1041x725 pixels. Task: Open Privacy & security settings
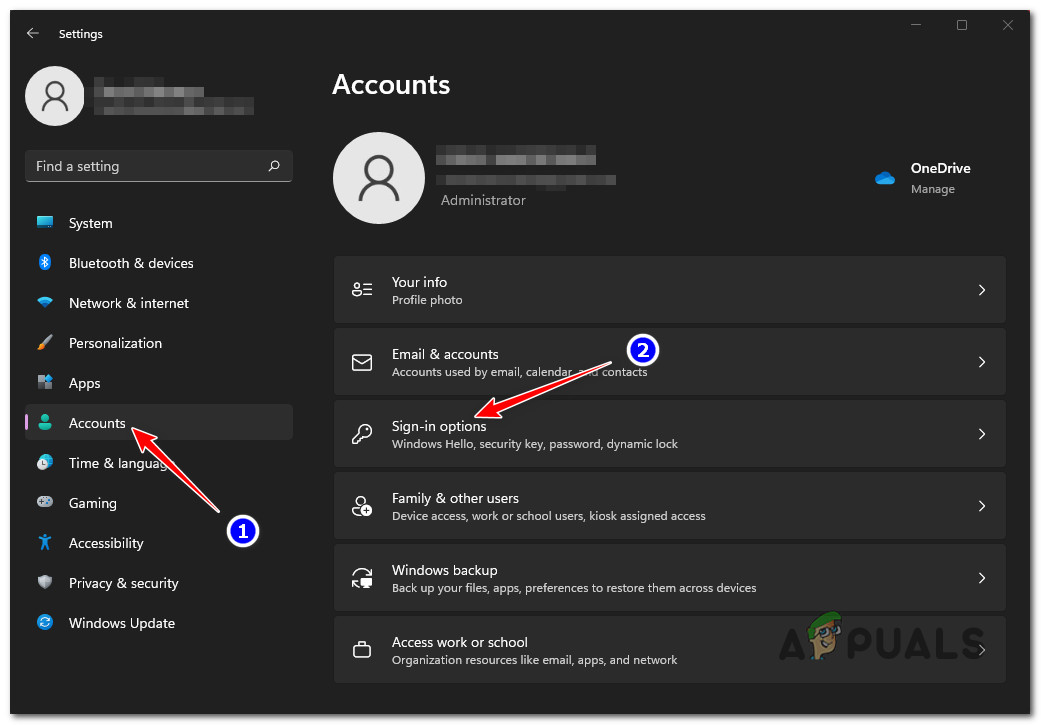(159, 582)
